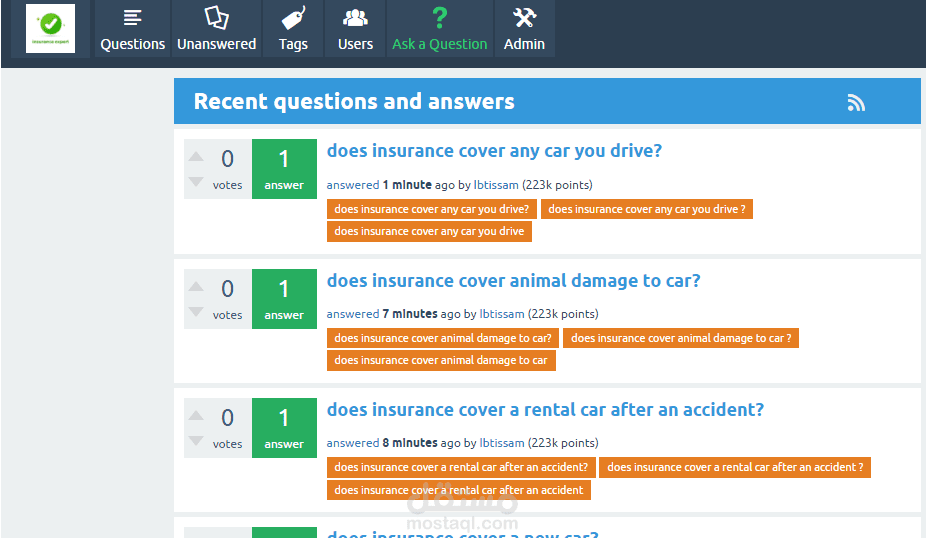
Task: Click the RSS feed icon
Action: (x=856, y=102)
